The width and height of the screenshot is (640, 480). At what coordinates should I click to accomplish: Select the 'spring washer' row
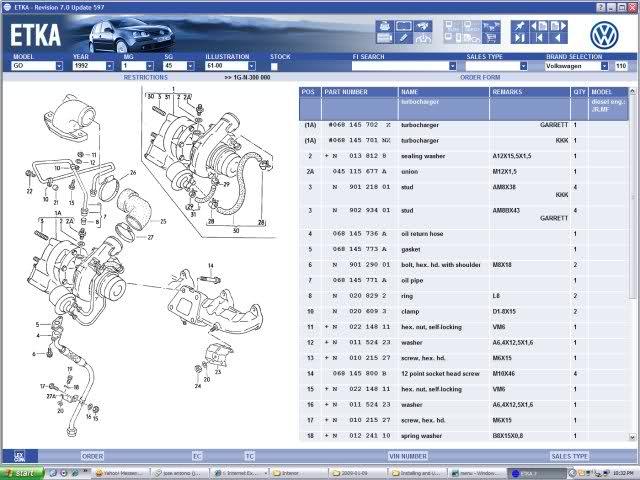coord(464,436)
